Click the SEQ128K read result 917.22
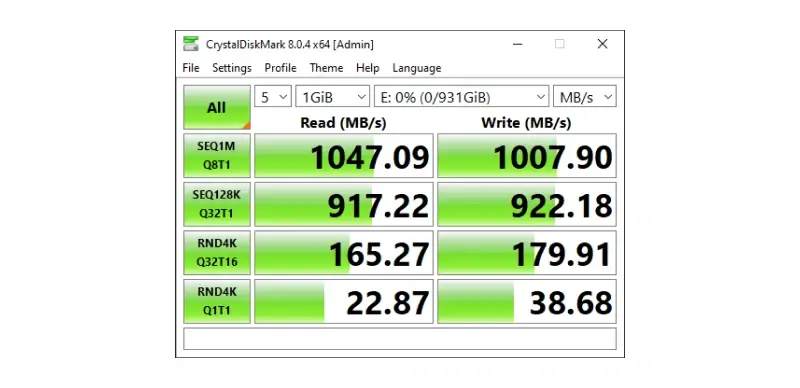The height and width of the screenshot is (388, 800). coord(344,204)
